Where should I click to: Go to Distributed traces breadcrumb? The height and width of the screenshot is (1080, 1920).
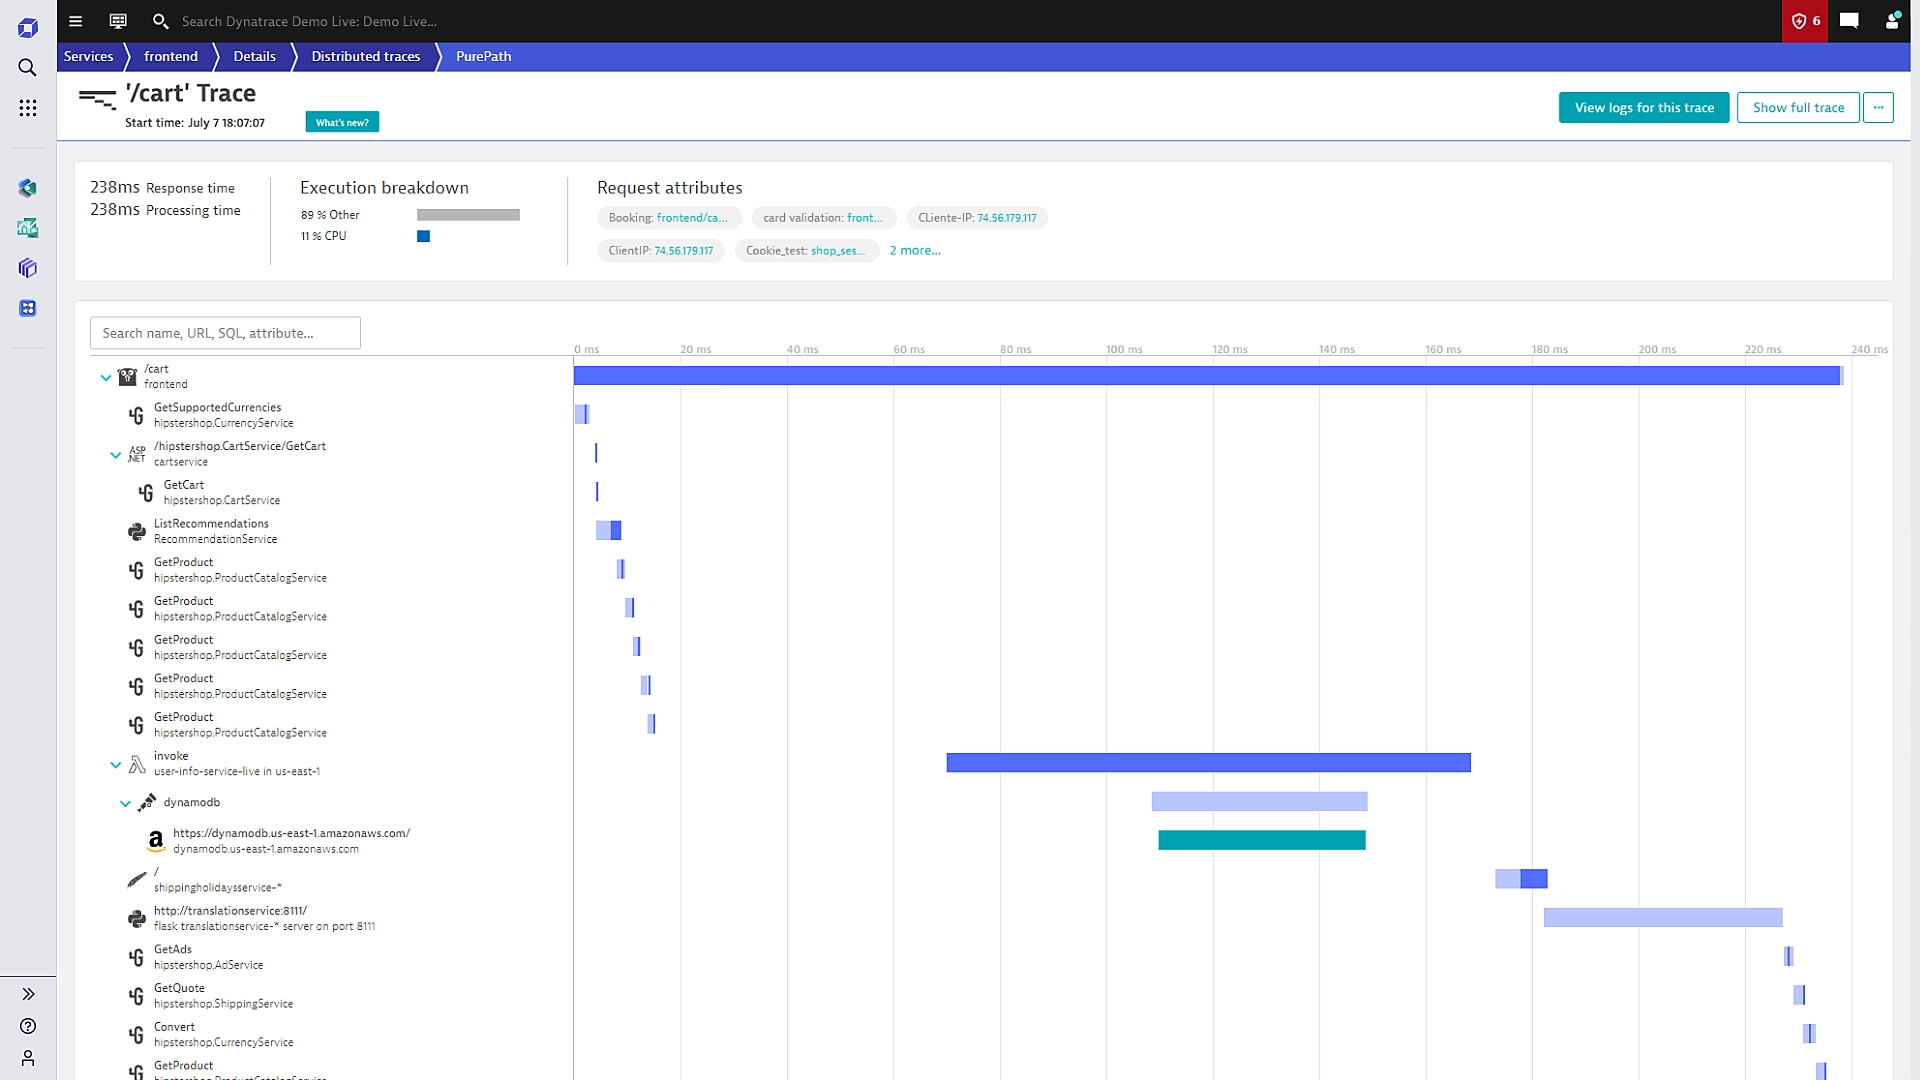click(365, 56)
